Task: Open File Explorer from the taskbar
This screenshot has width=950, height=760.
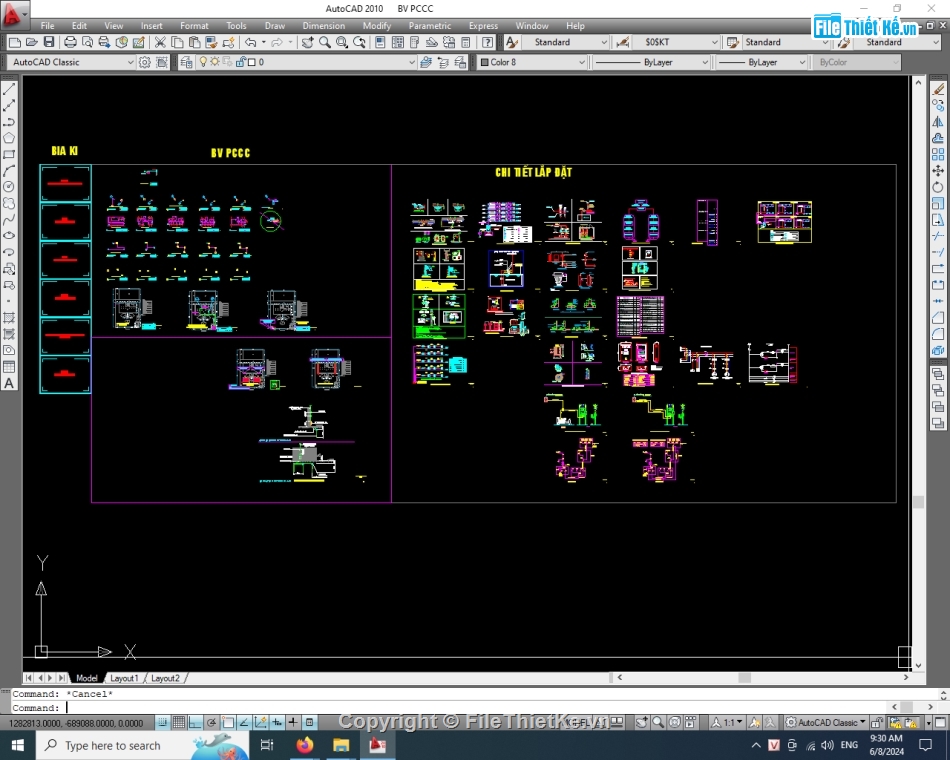Action: point(341,745)
